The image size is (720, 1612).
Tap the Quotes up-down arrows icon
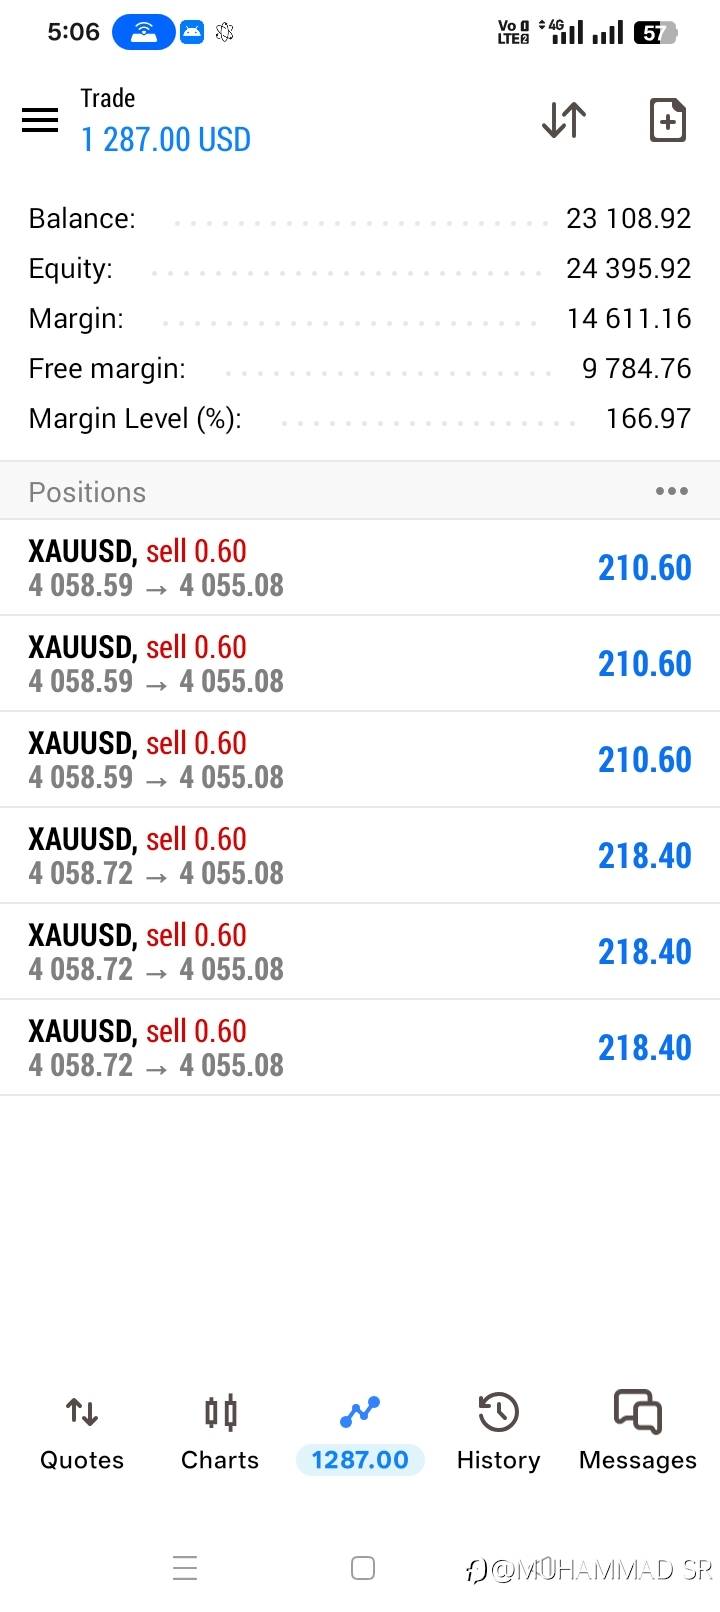(82, 1412)
